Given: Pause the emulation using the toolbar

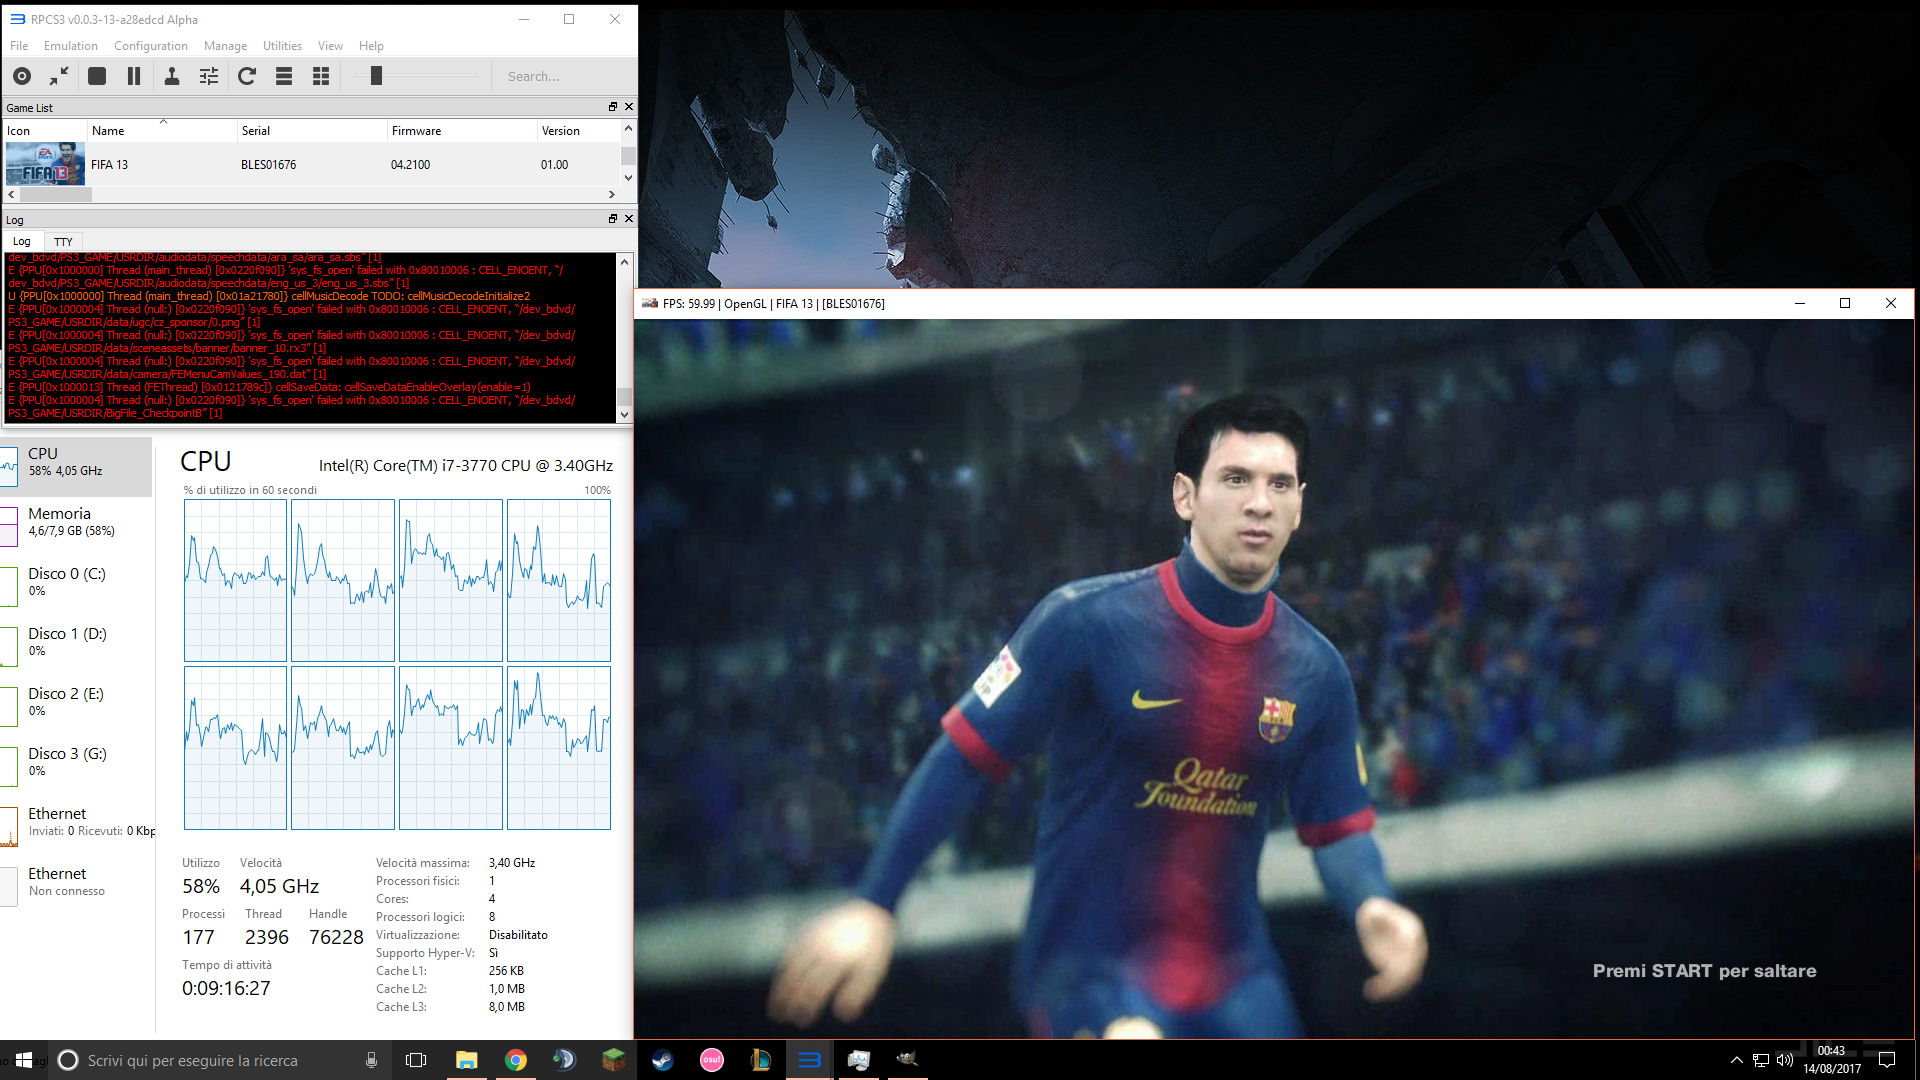Looking at the screenshot, I should click(134, 76).
